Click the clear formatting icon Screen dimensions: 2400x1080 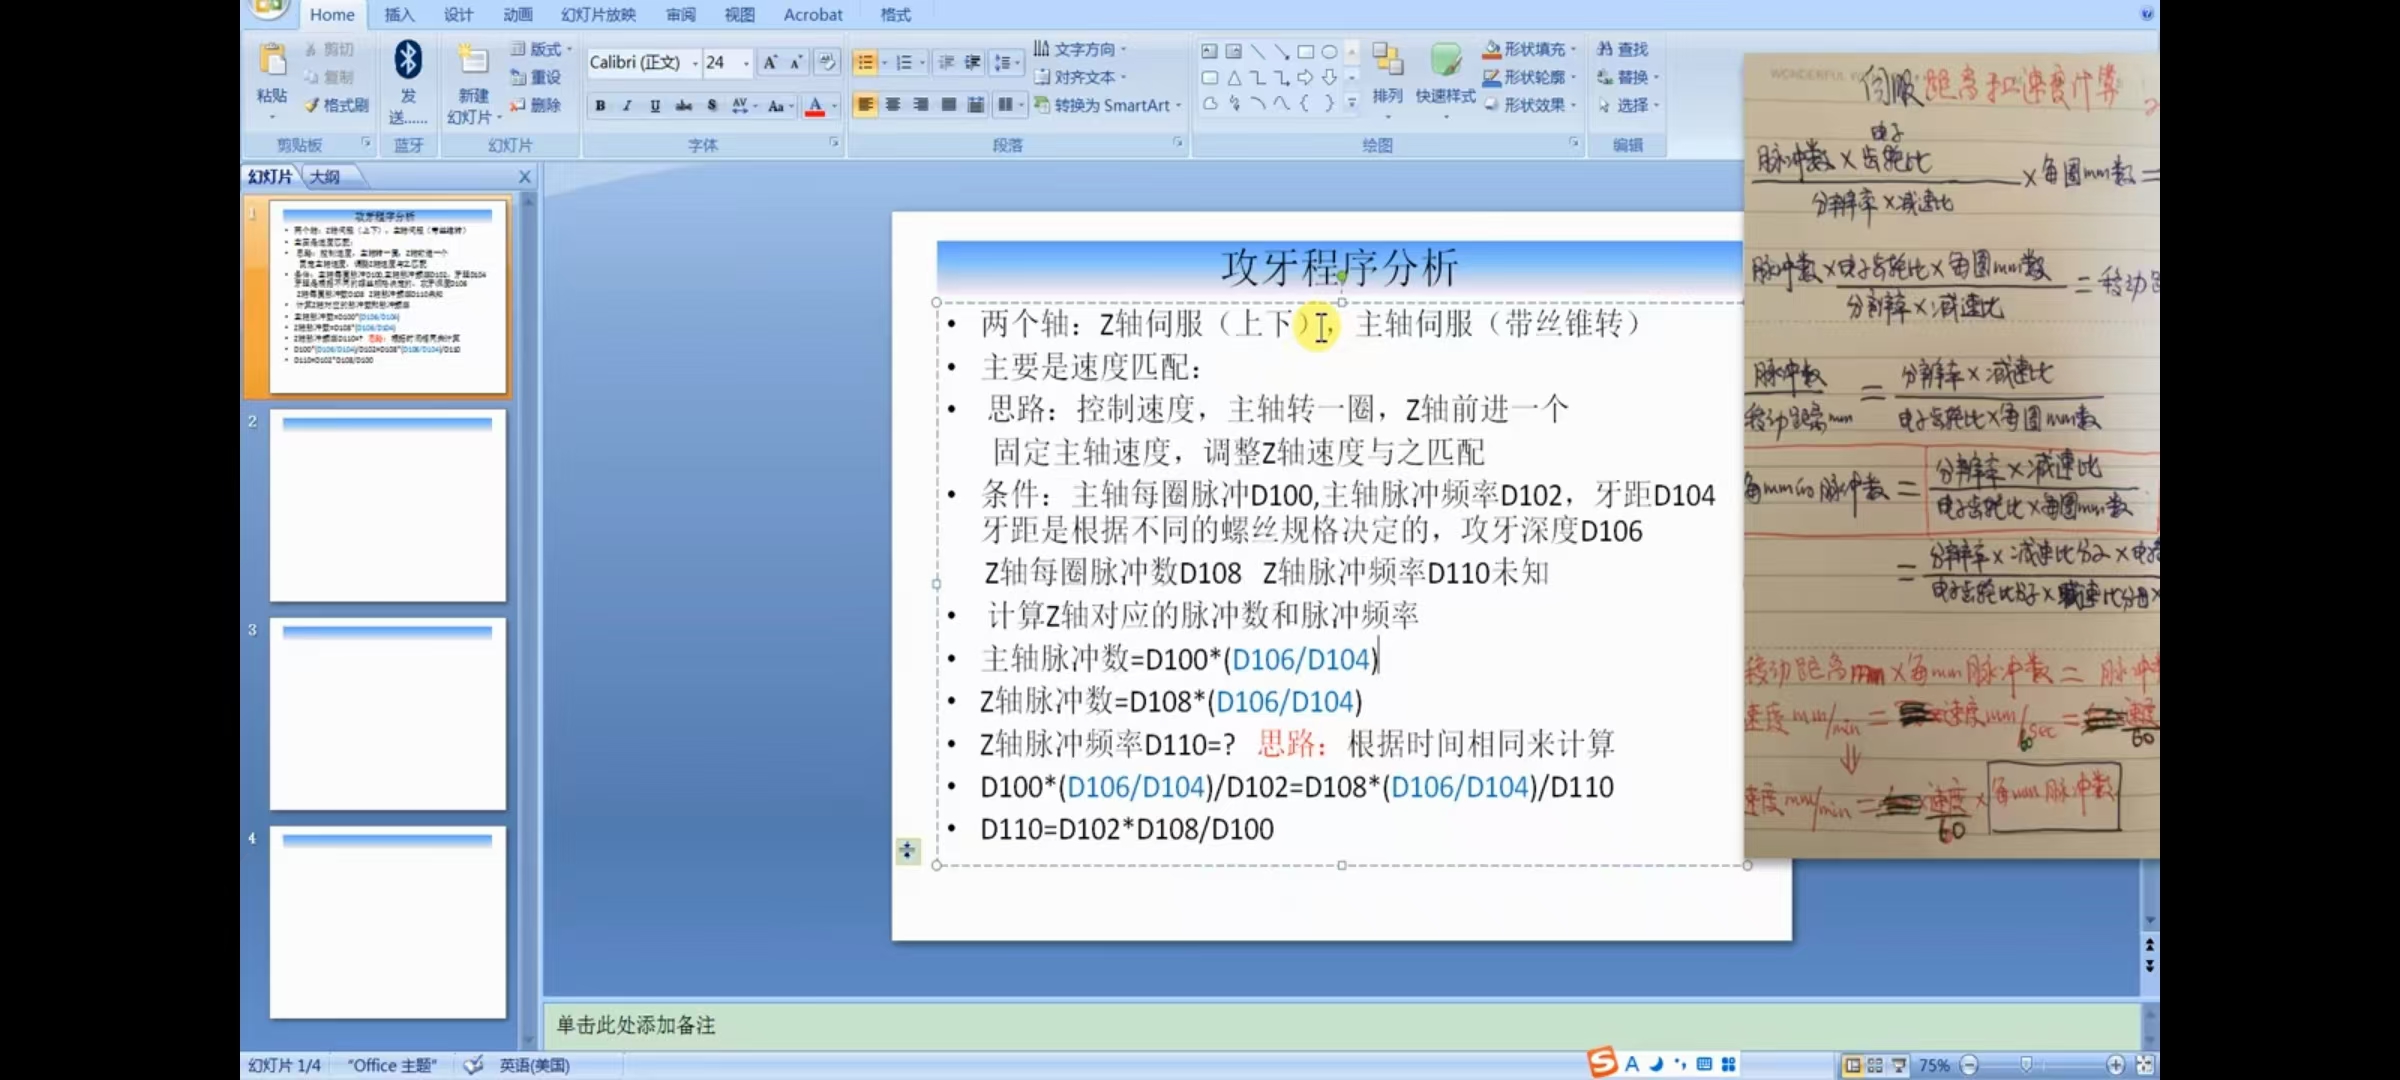pyautogui.click(x=826, y=62)
